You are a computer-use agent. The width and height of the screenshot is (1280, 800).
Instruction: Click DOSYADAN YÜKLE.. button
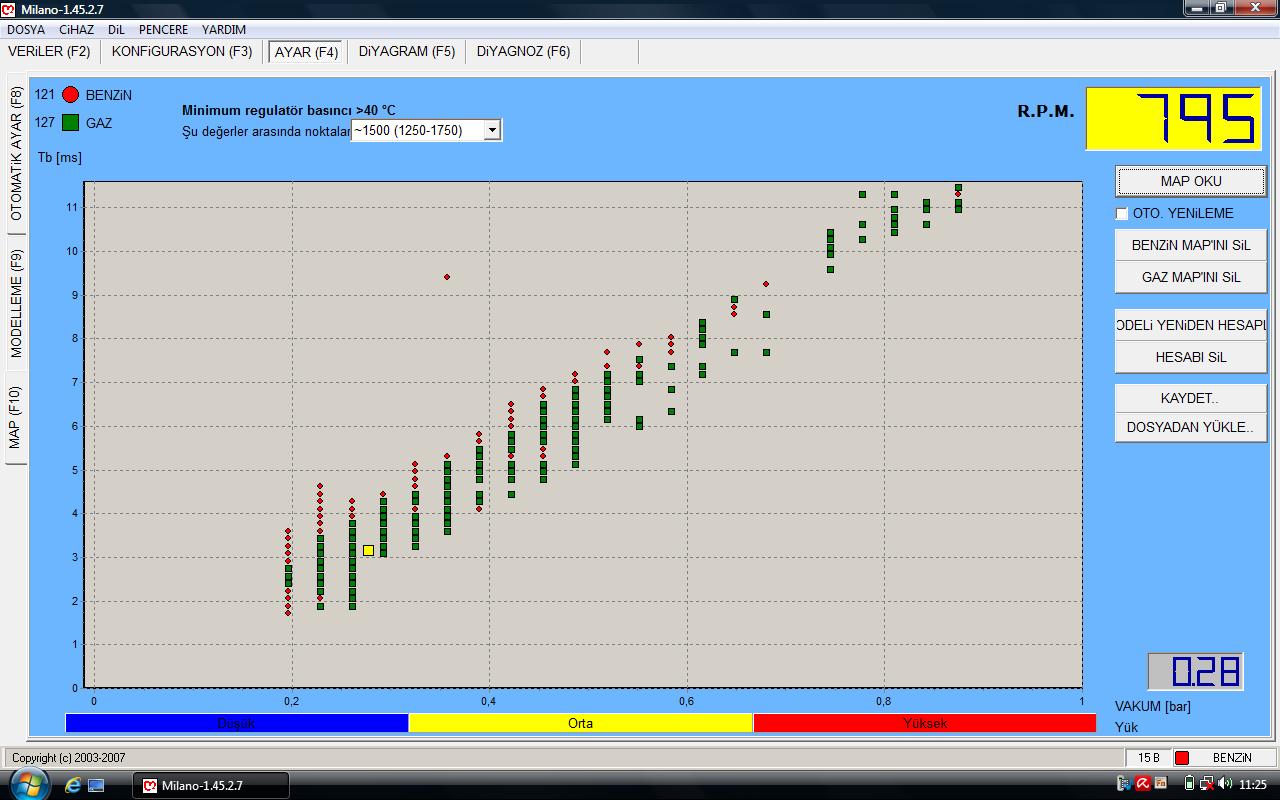1191,427
